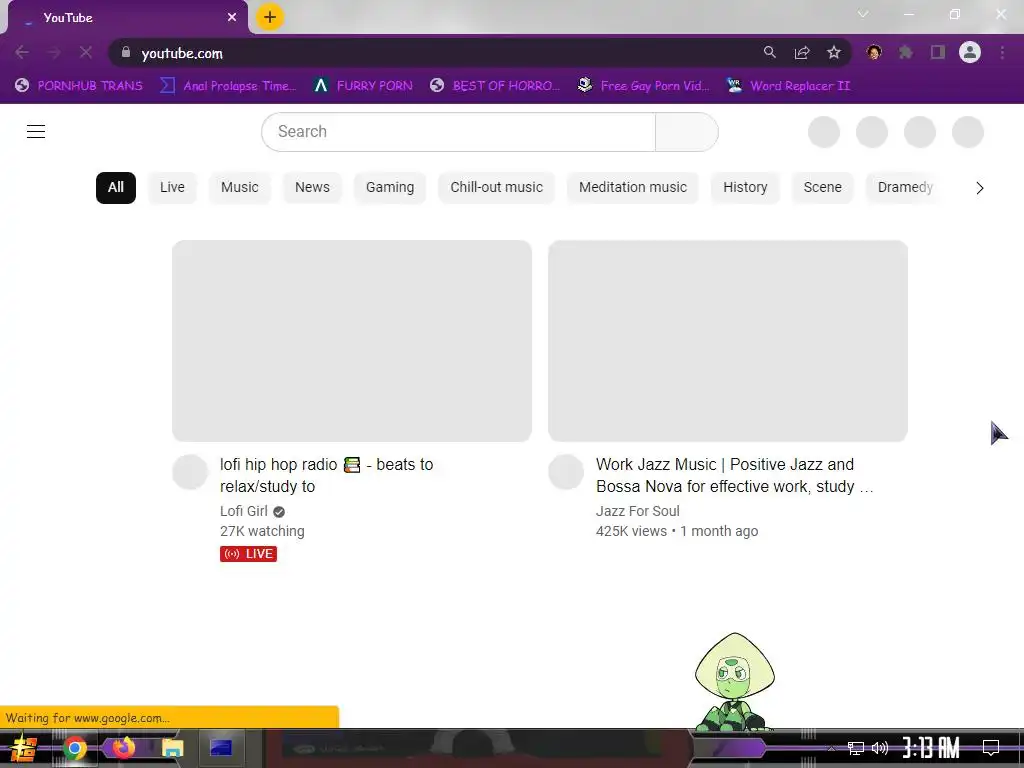Open lofi hip hop radio video title

pos(327,475)
